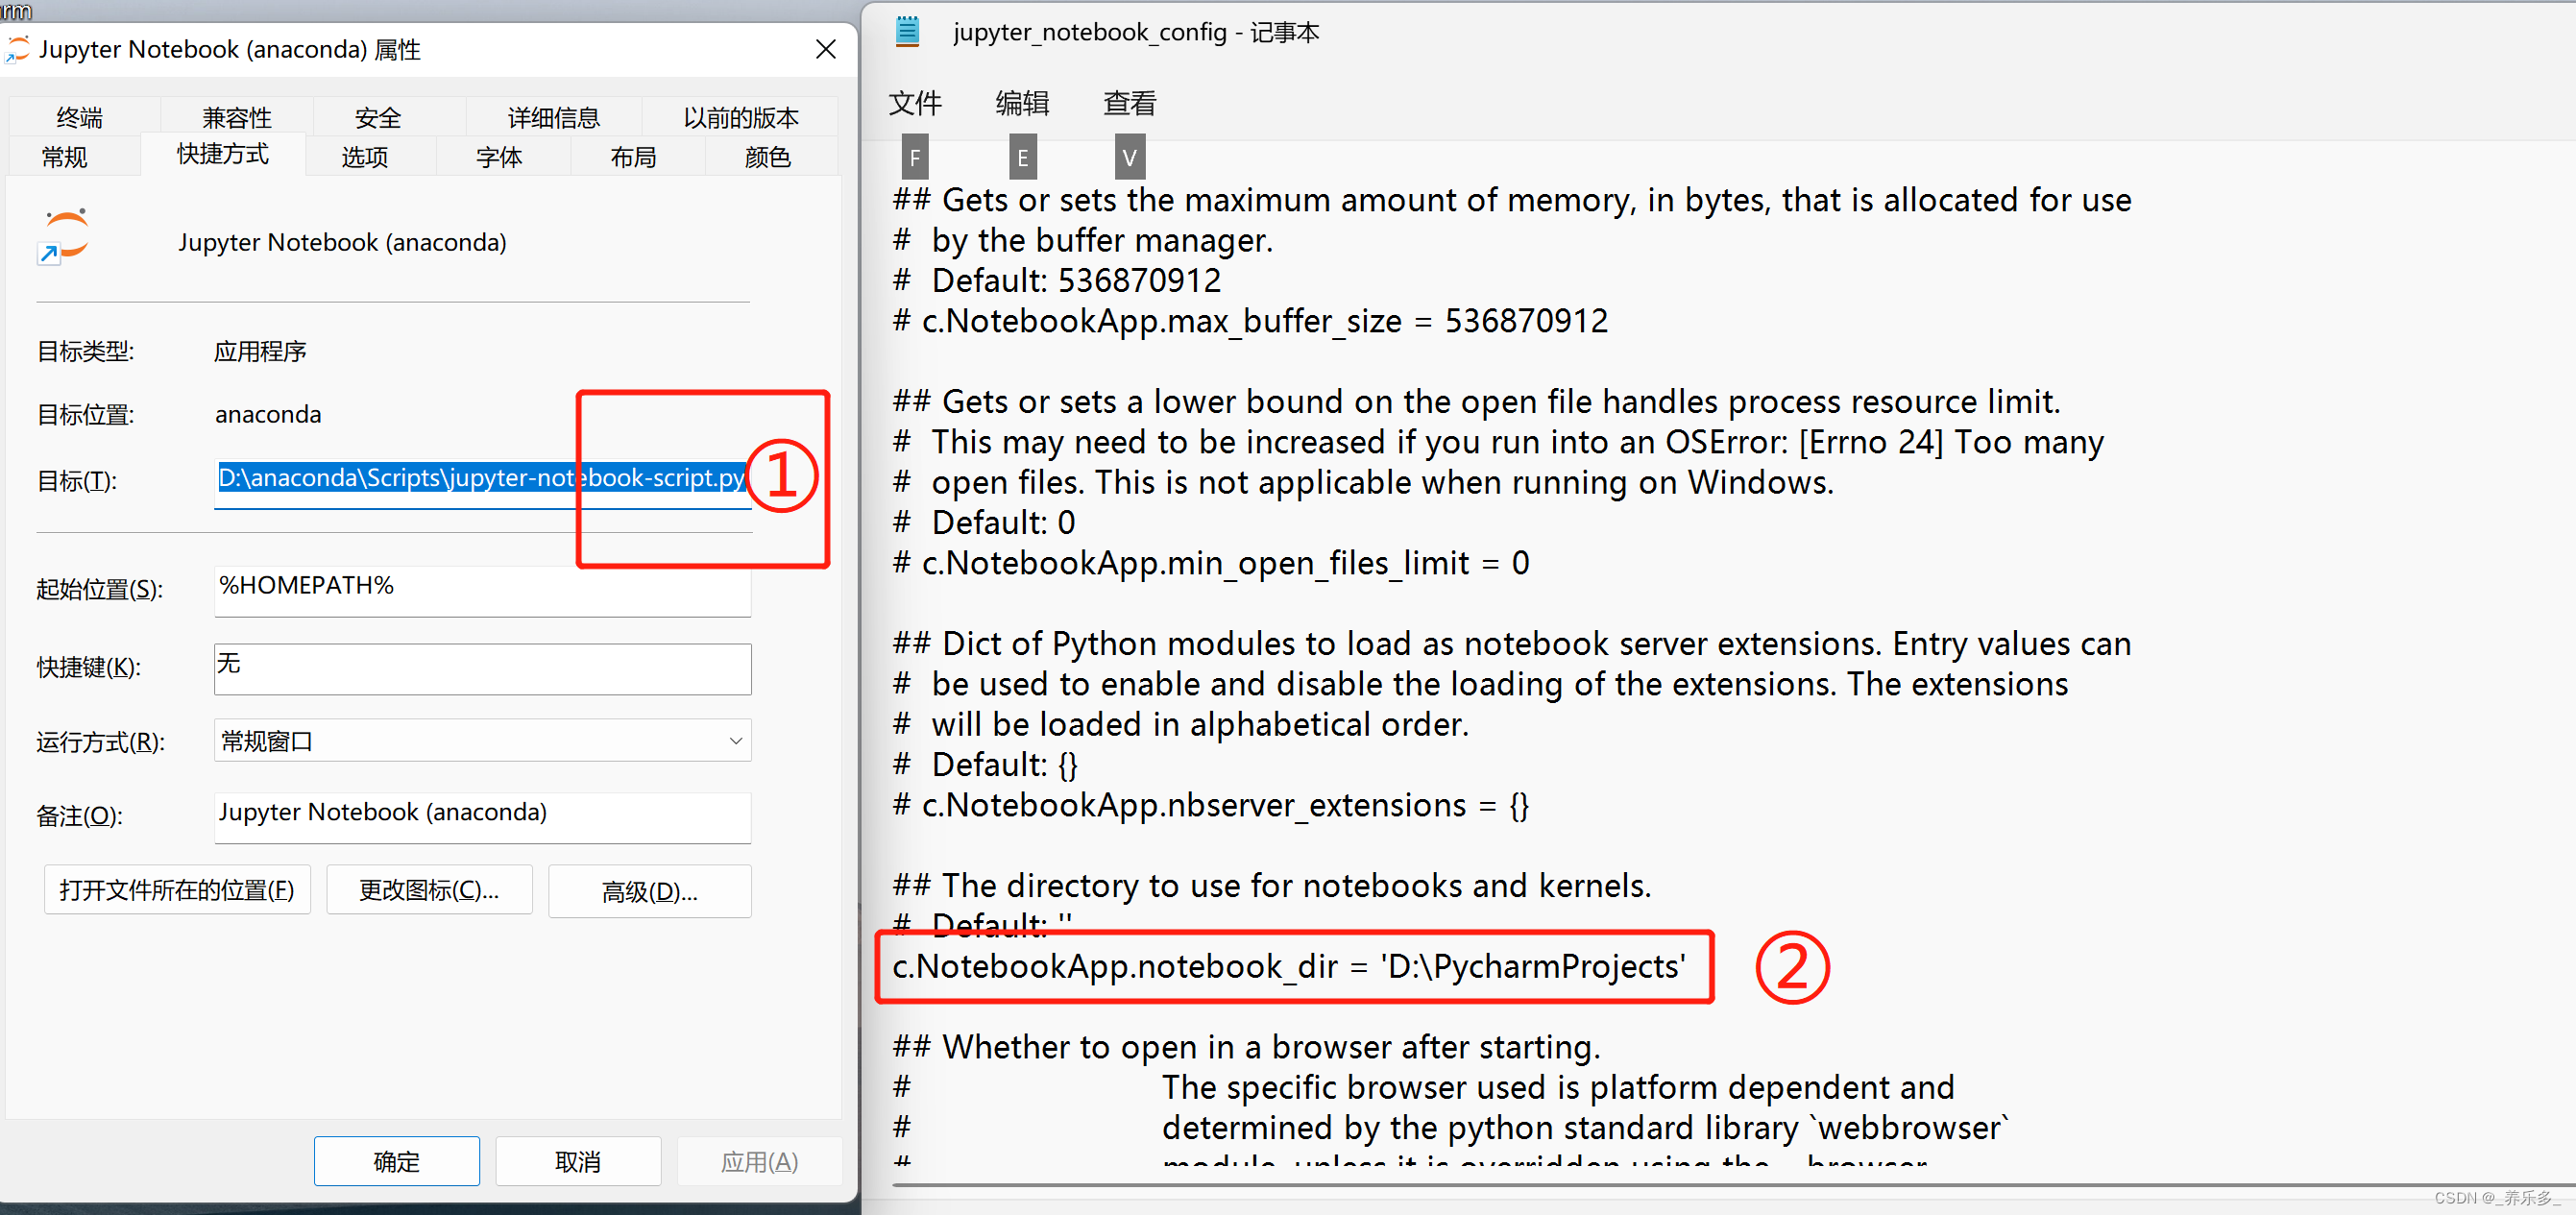Switch to the 颜色 tab
This screenshot has height=1215, width=2576.
[x=767, y=157]
